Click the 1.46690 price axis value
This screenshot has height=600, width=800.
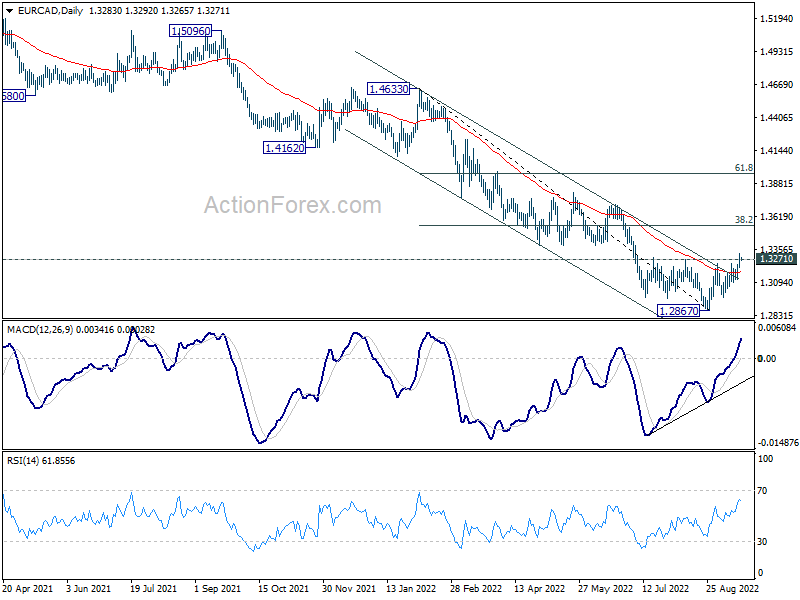[777, 85]
